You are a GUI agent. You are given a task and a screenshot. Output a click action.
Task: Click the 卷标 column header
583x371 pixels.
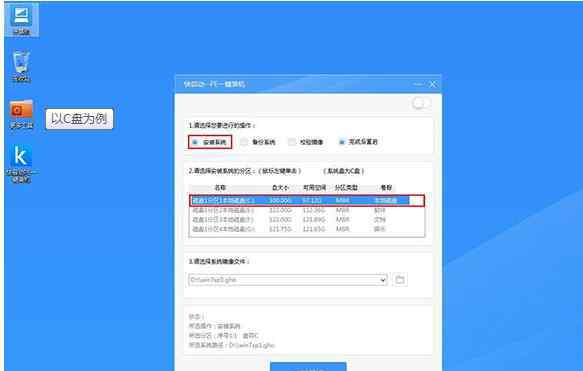[386, 188]
